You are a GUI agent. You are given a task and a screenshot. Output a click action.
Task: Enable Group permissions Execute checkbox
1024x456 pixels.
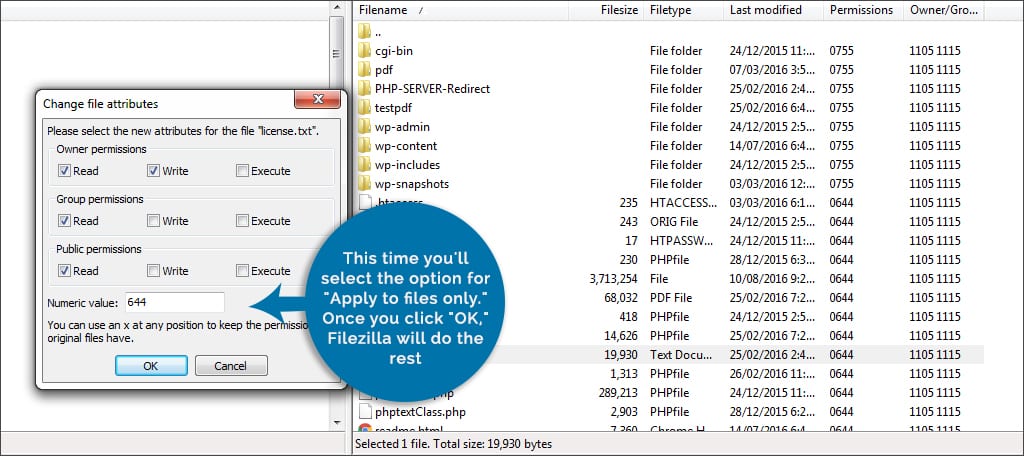242,221
